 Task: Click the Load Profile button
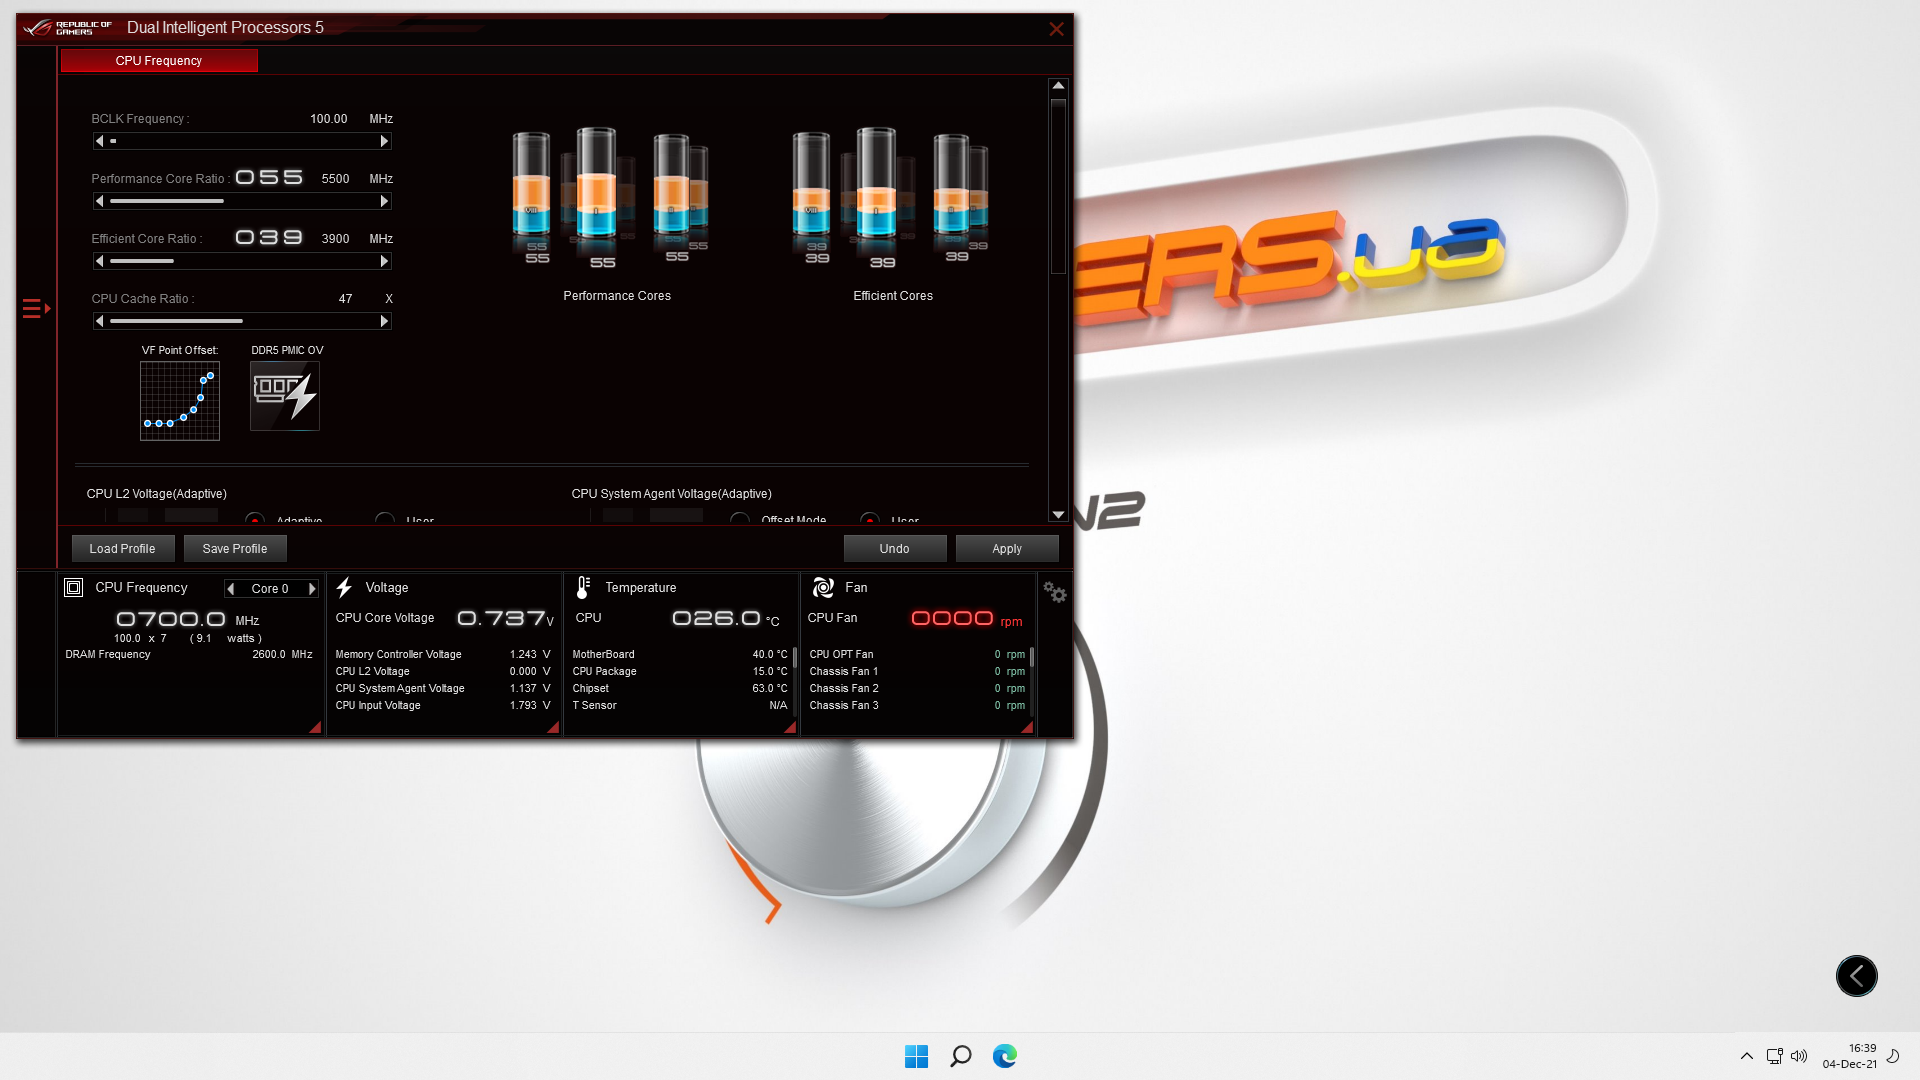[x=122, y=549]
